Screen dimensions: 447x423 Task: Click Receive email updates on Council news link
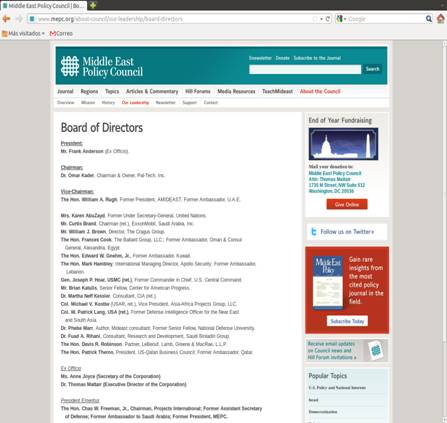coord(332,350)
